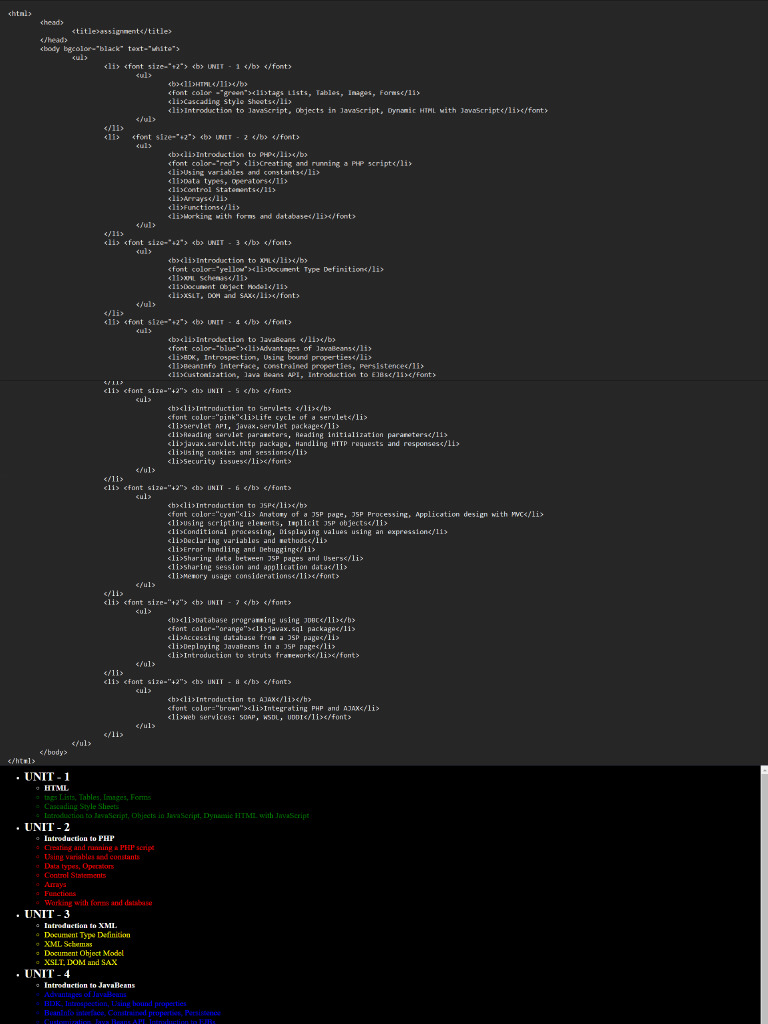Click rendered bold "Introduction to JavaBeans" item

(89, 985)
